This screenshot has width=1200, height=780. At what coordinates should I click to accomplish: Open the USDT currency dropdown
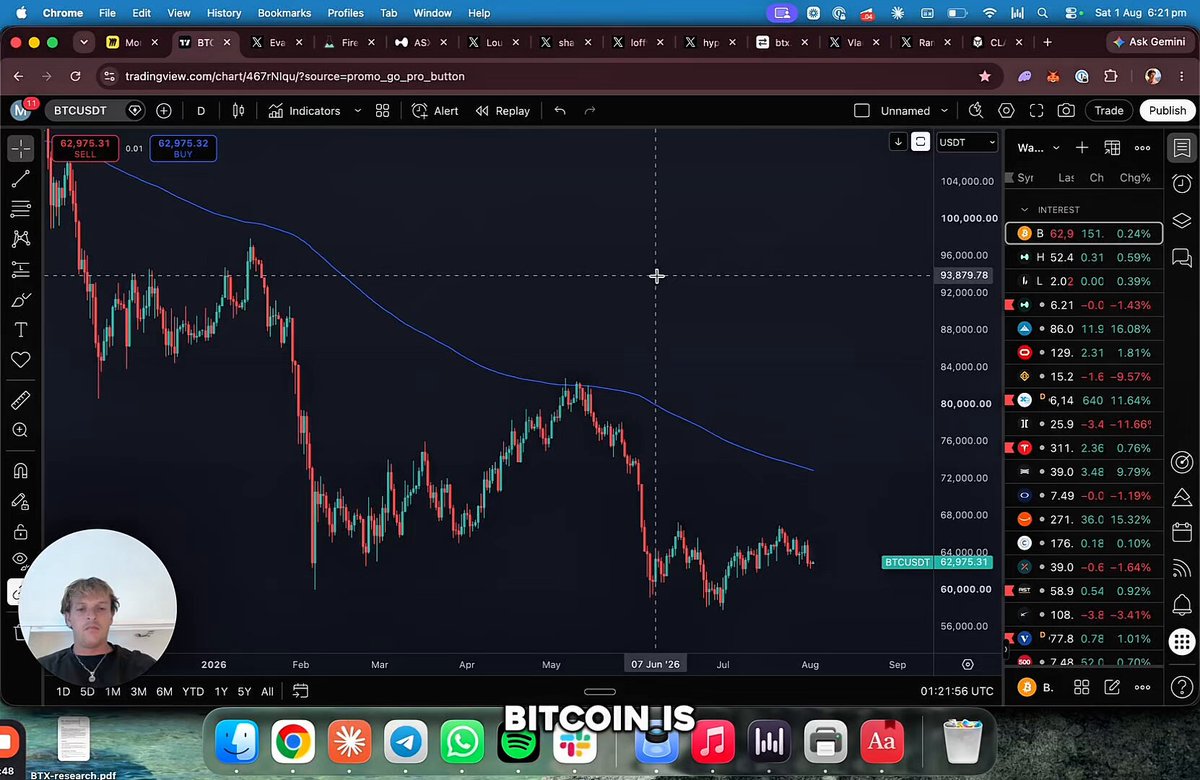[x=967, y=142]
